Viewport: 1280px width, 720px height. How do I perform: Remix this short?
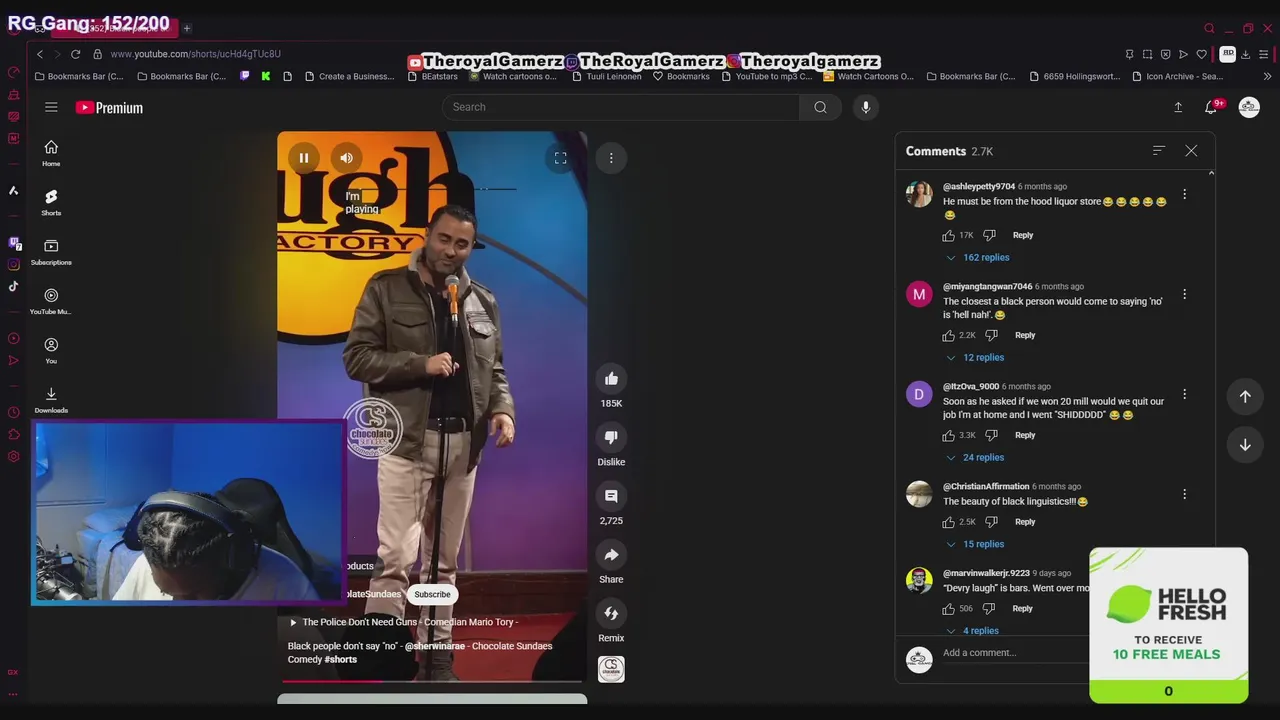(x=611, y=613)
